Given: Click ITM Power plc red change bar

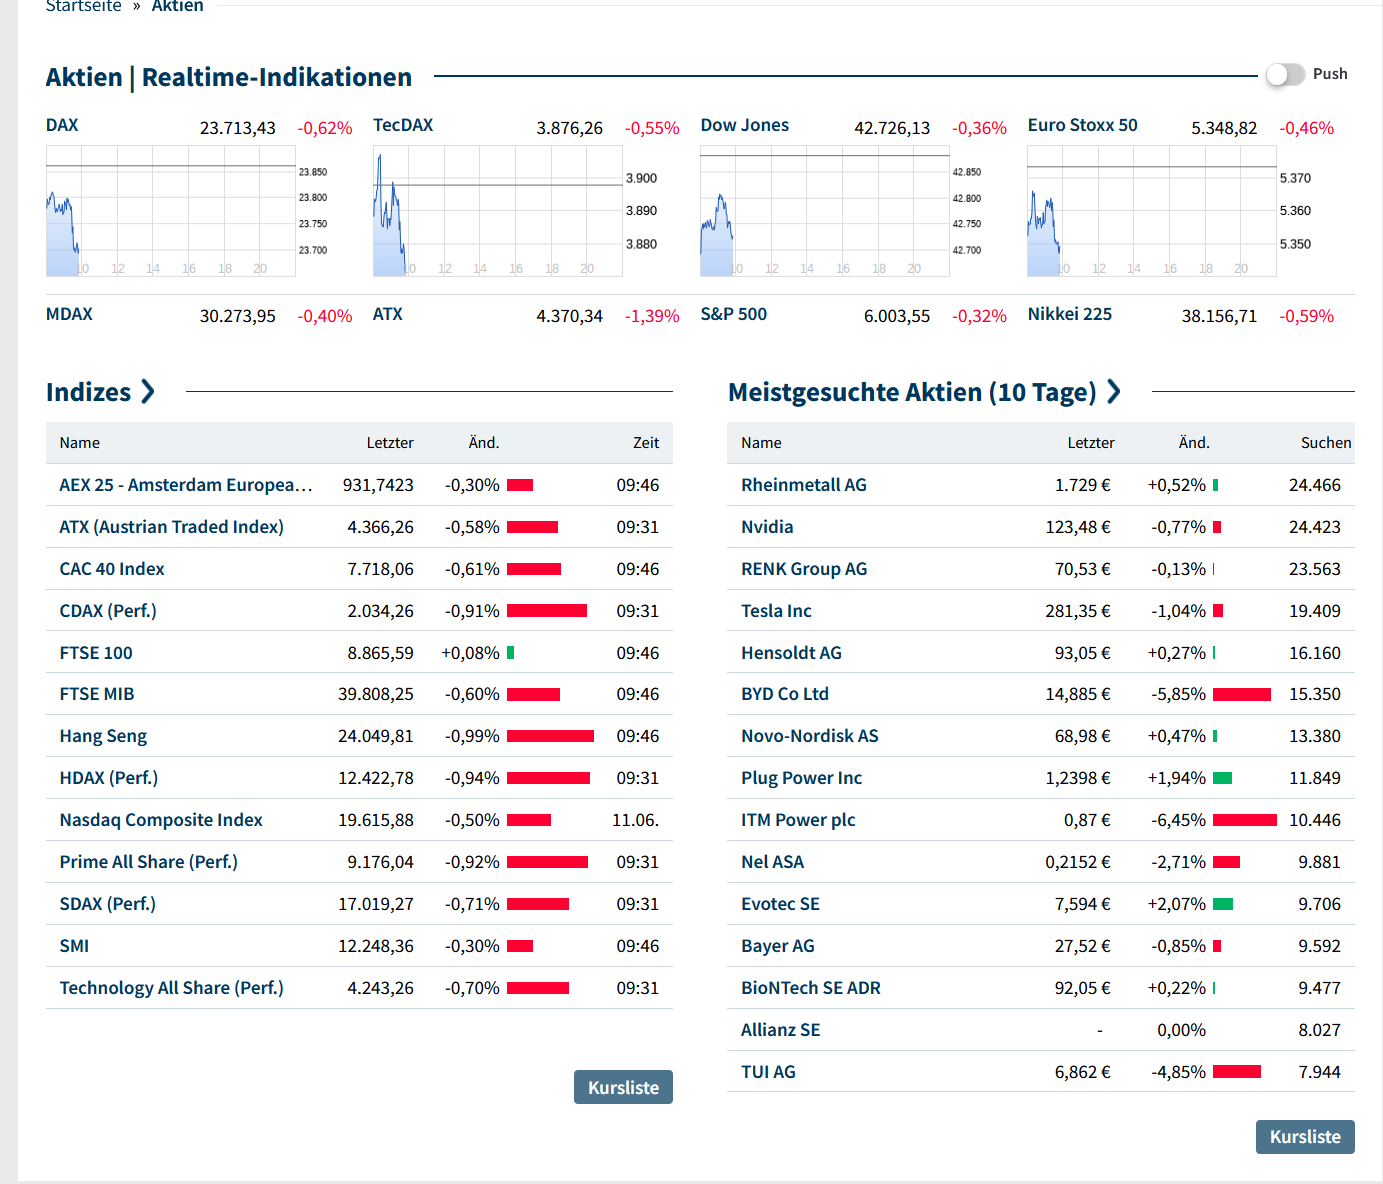Looking at the screenshot, I should click(1245, 820).
